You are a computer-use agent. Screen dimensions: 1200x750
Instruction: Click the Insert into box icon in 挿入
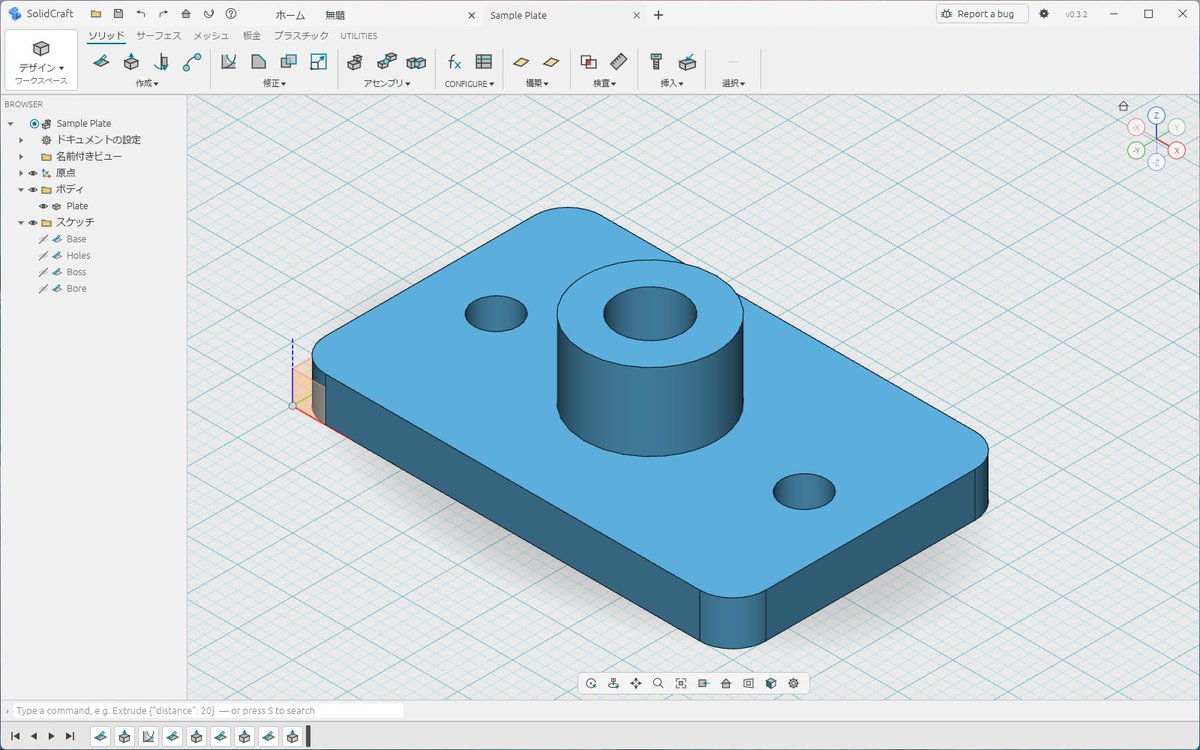[687, 62]
